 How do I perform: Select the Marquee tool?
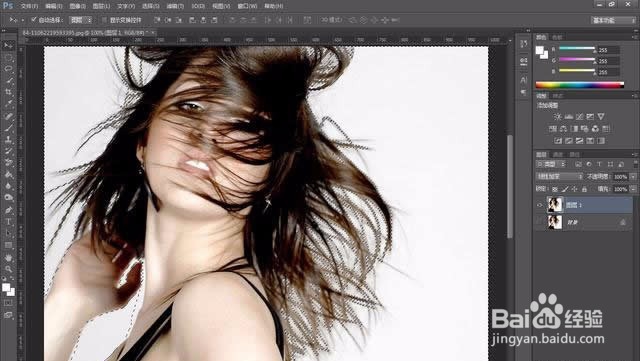point(8,58)
